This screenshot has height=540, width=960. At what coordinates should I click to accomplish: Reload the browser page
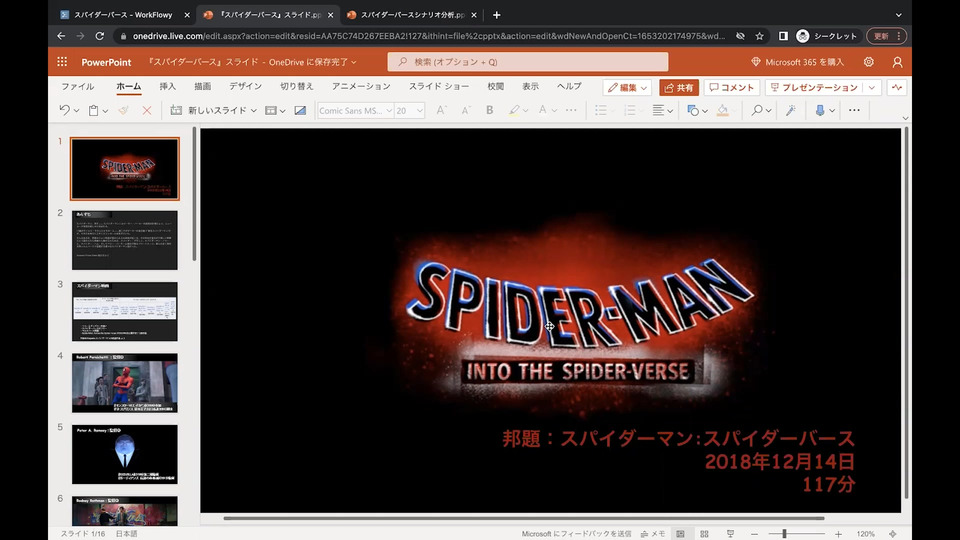[99, 36]
